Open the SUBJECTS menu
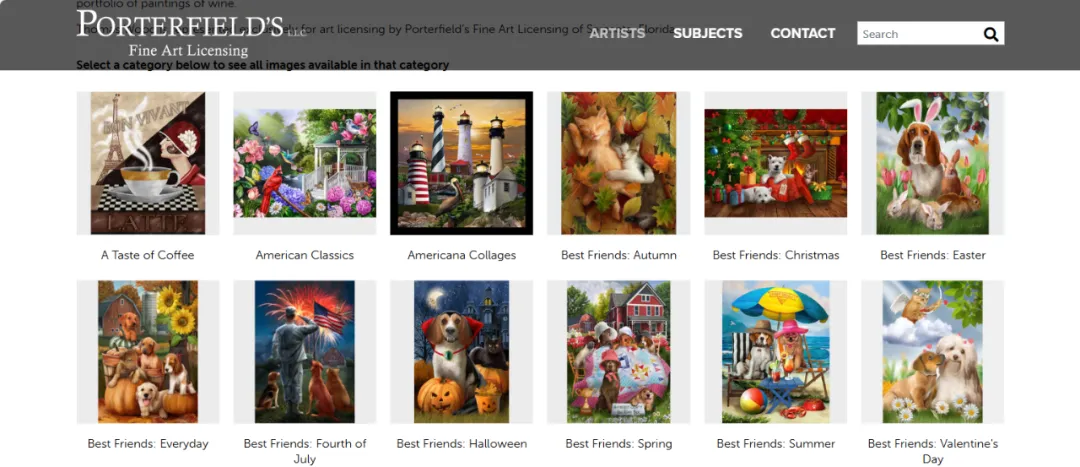 click(707, 33)
